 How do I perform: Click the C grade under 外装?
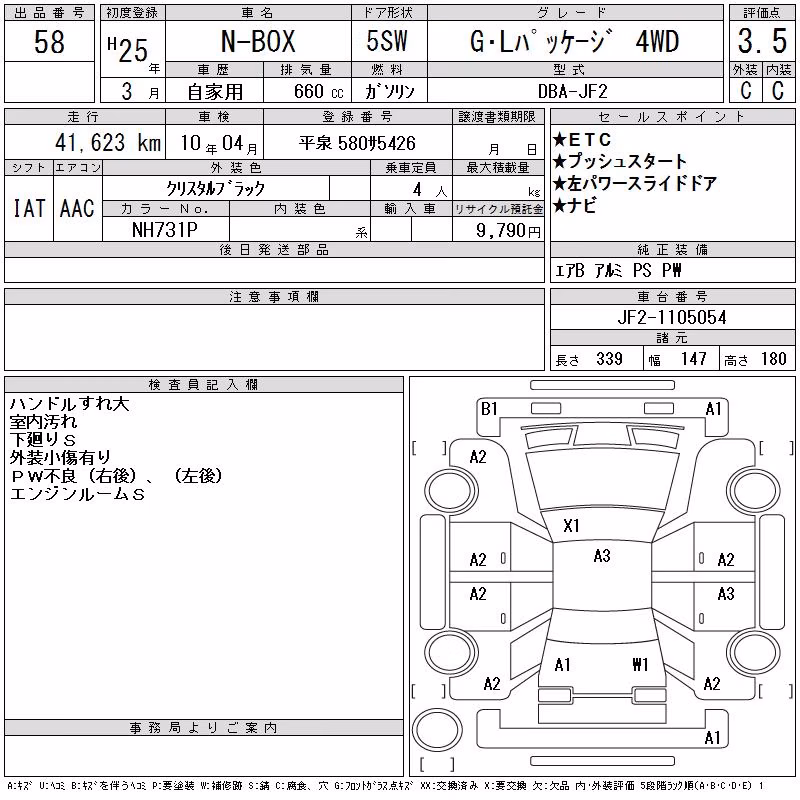click(746, 91)
